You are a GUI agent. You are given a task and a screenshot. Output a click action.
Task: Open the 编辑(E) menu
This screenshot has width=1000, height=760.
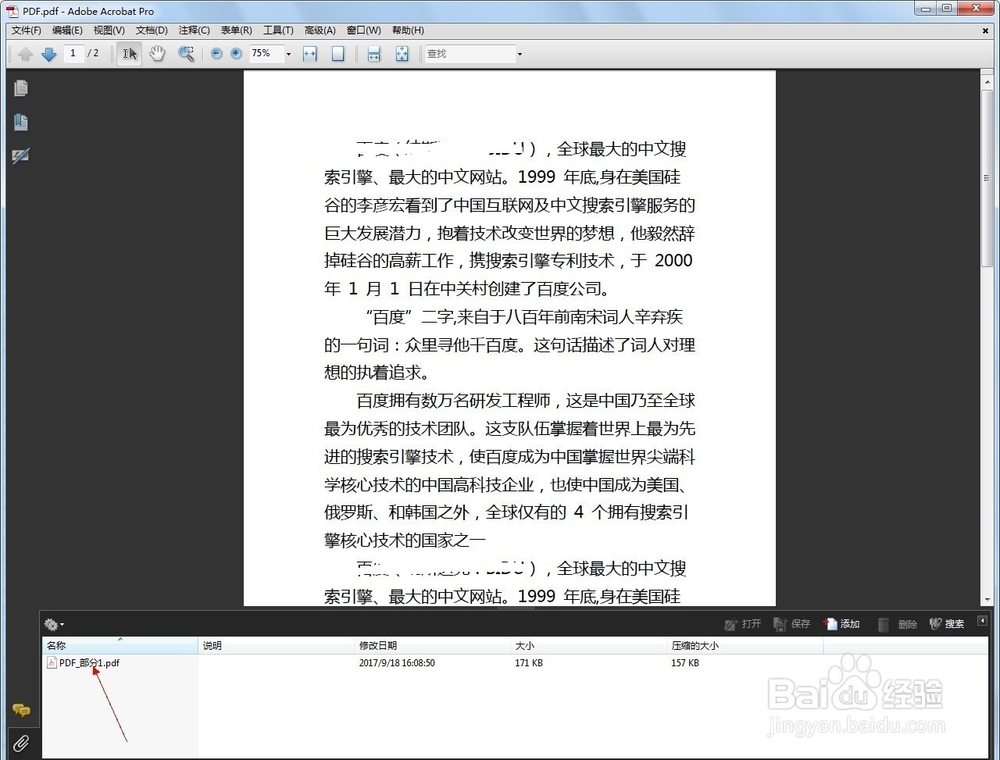(x=67, y=30)
